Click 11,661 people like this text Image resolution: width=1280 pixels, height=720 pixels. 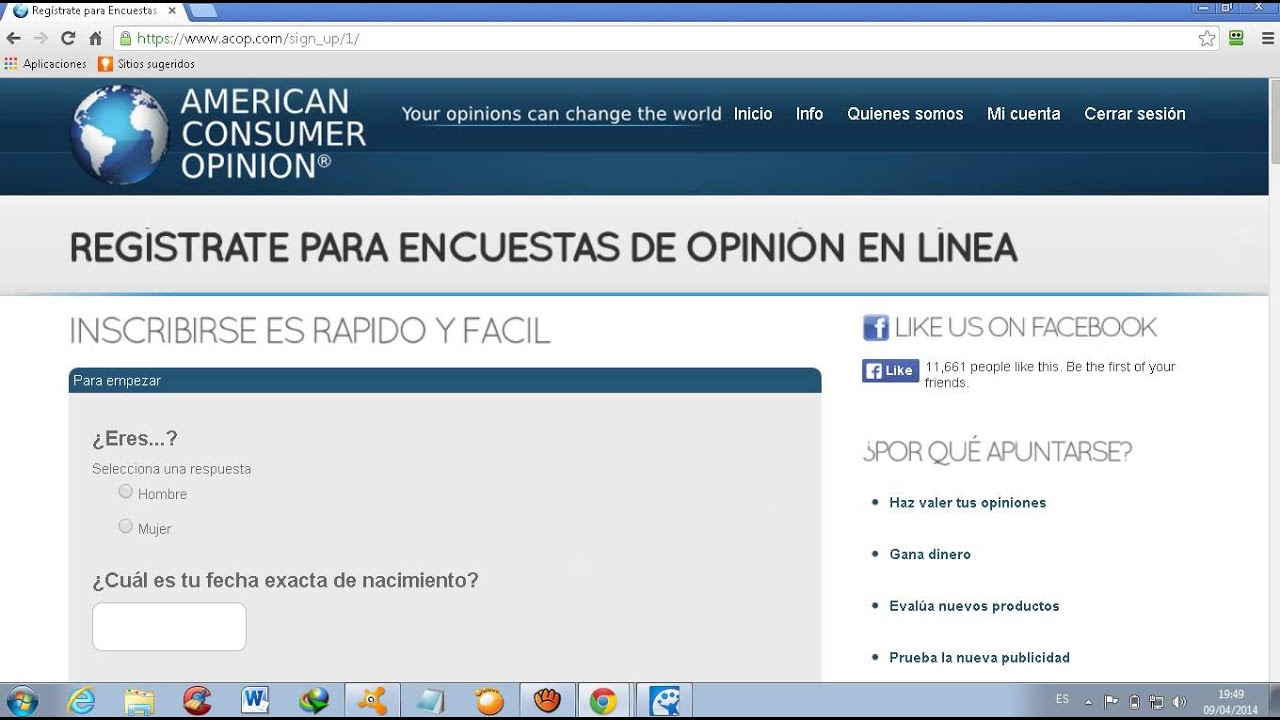pyautogui.click(x=1050, y=374)
